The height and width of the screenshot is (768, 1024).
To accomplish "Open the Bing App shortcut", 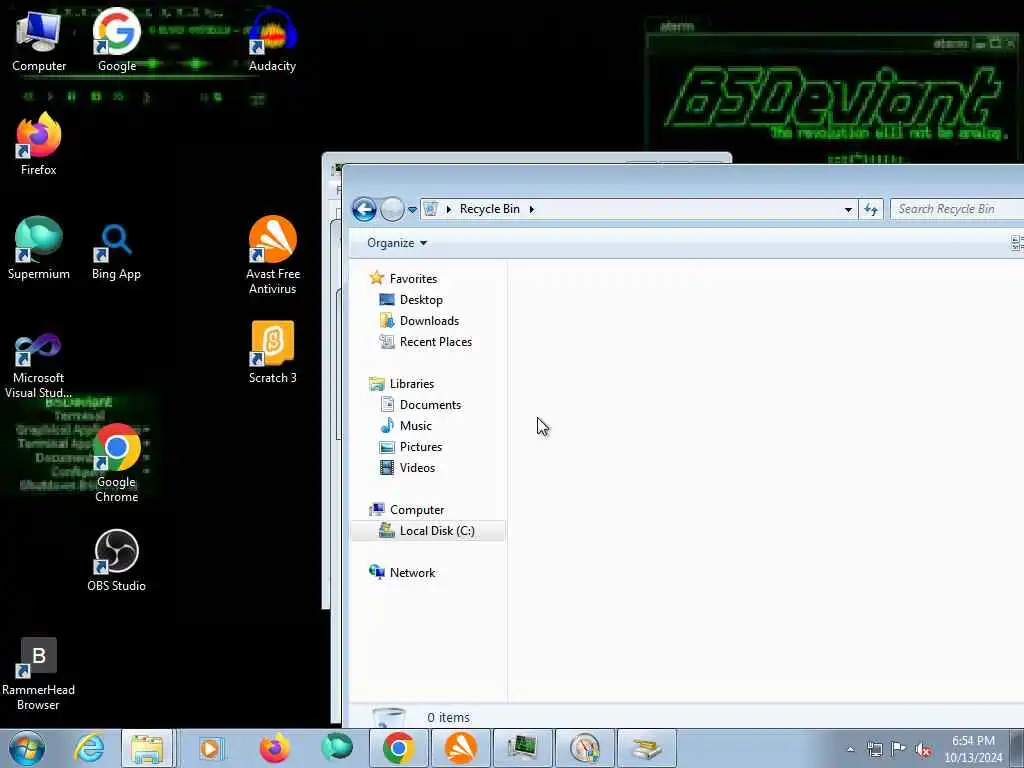I will 116,252.
